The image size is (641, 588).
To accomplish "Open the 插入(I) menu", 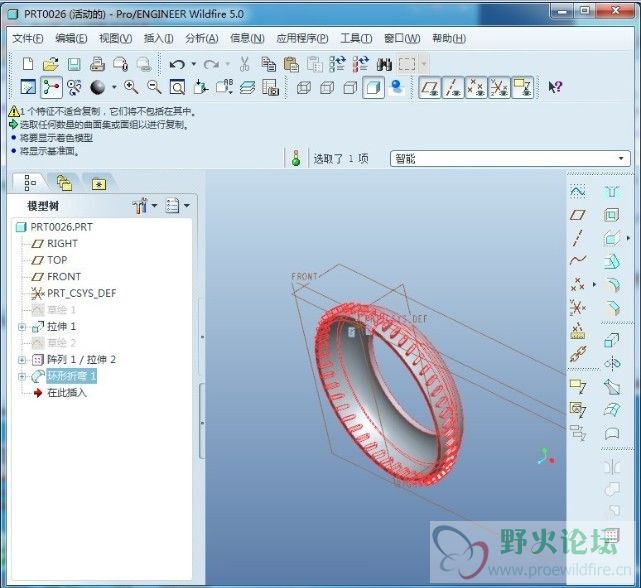I will 159,38.
